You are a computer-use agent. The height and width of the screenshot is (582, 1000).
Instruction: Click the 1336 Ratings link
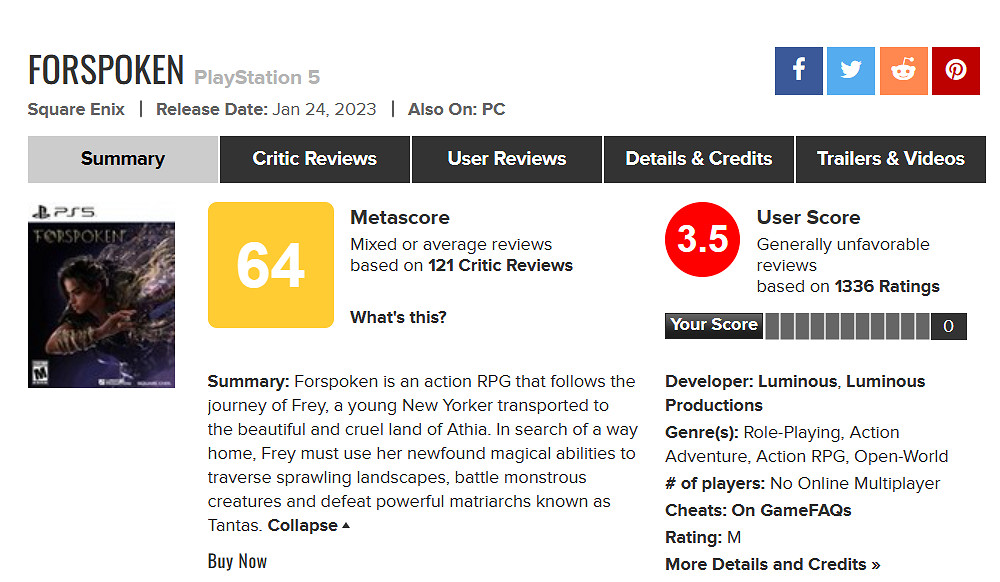point(887,286)
